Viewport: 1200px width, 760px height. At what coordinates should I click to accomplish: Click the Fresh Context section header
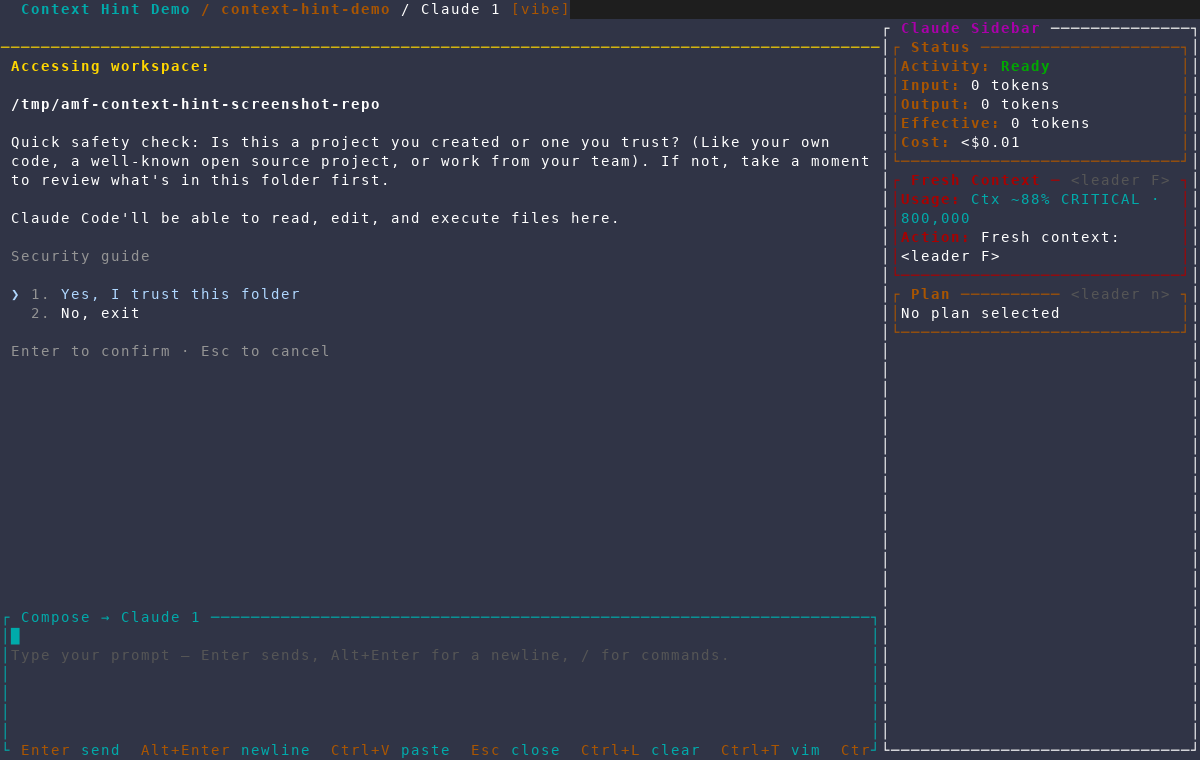pyautogui.click(x=976, y=180)
